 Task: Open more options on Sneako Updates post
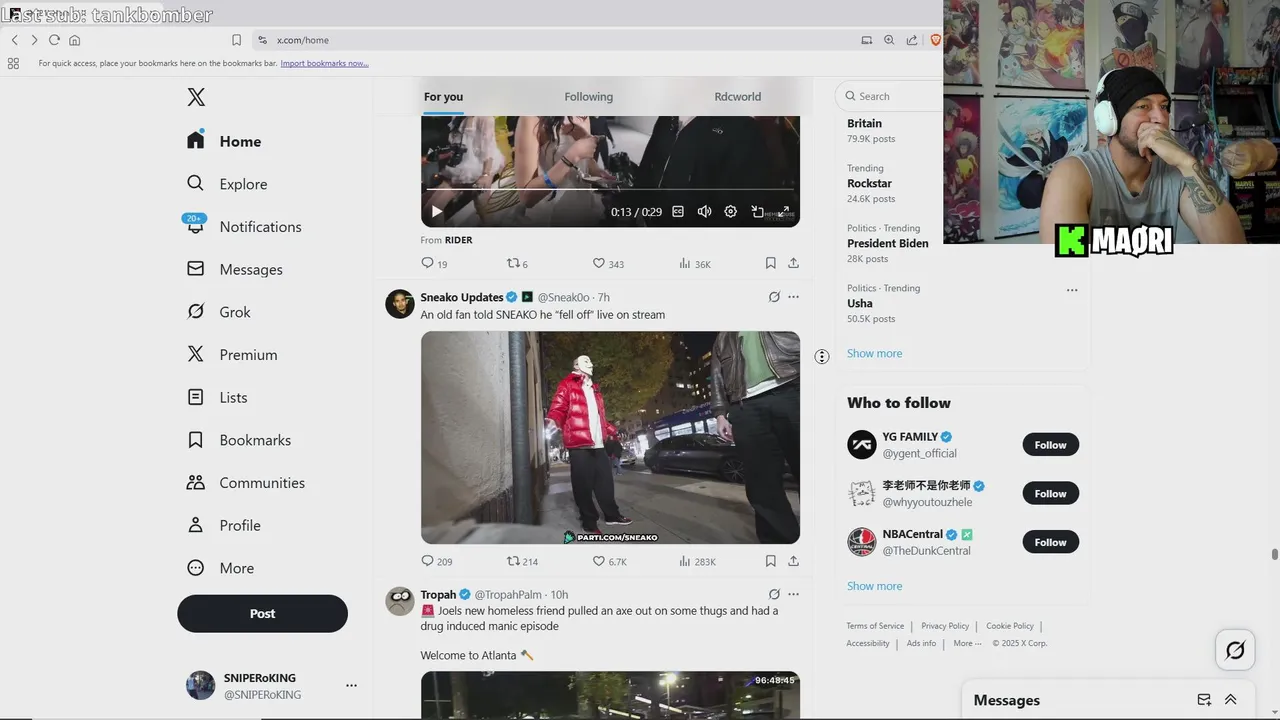793,297
